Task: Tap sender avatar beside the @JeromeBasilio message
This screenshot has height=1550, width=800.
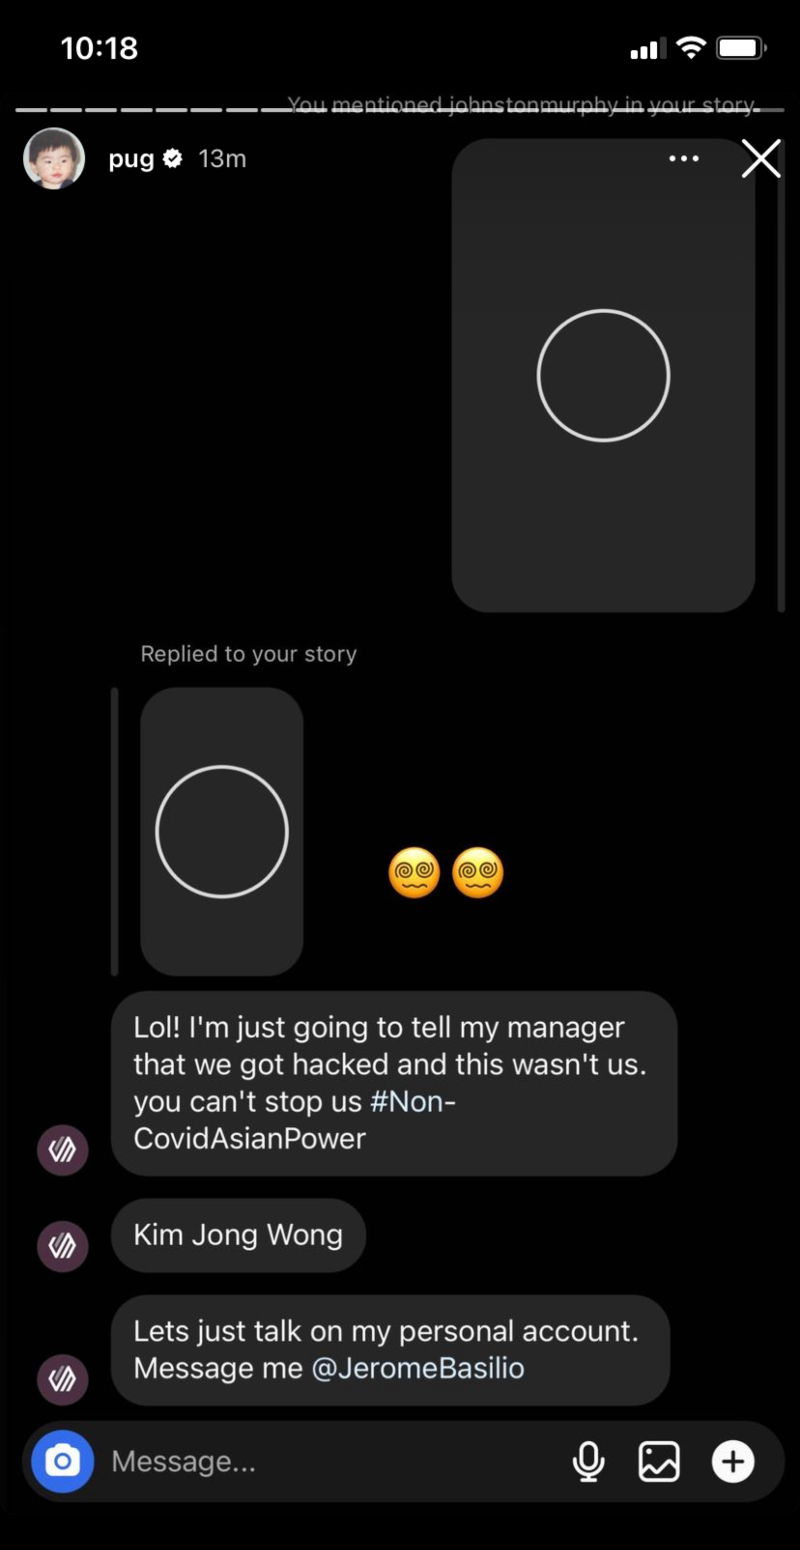Action: pos(63,1381)
